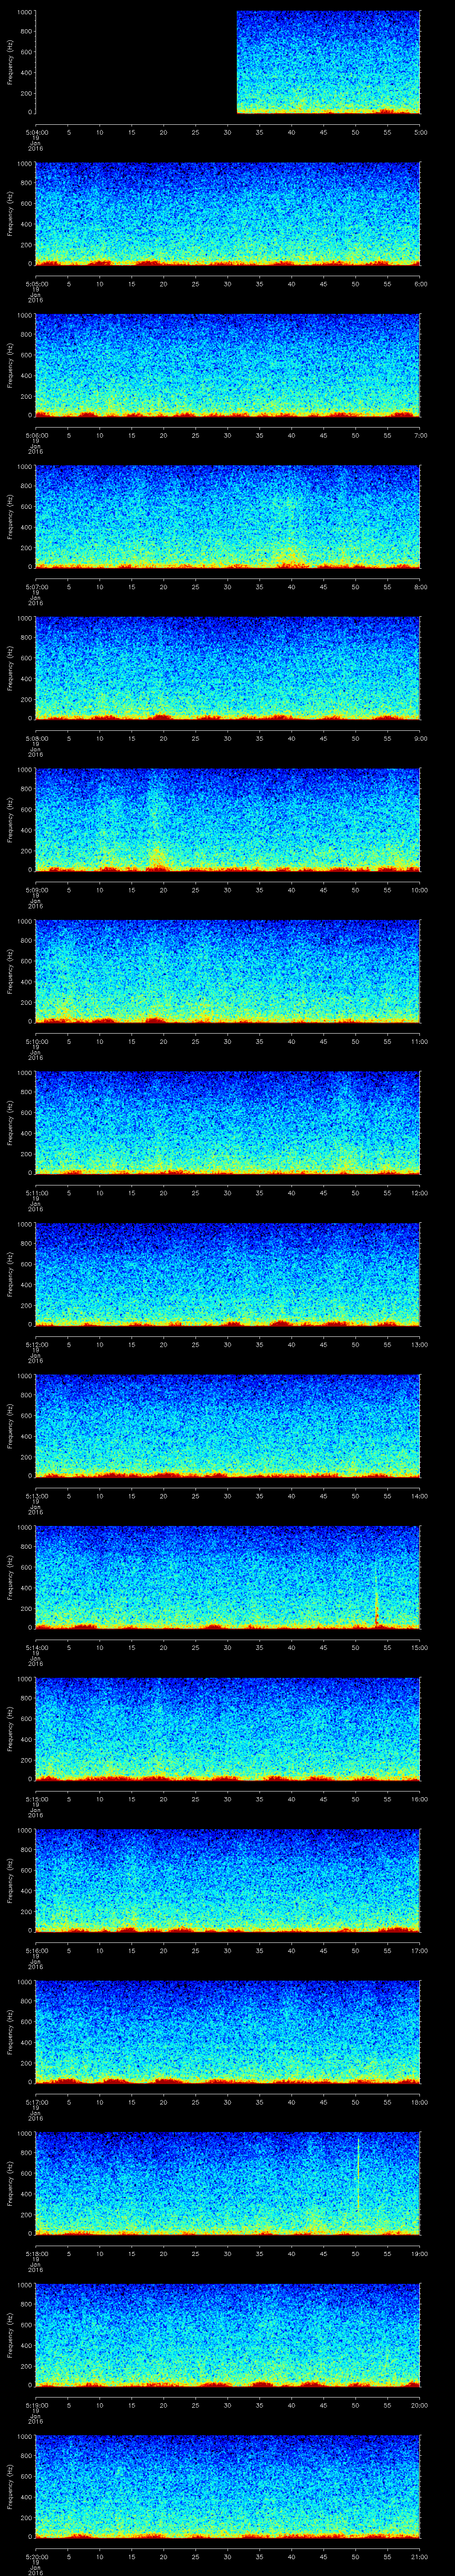Viewport: 455px width, 2576px height.
Task: Select the bright vertical streak in the 5:14:00 spectrogram
Action: coord(376,1595)
